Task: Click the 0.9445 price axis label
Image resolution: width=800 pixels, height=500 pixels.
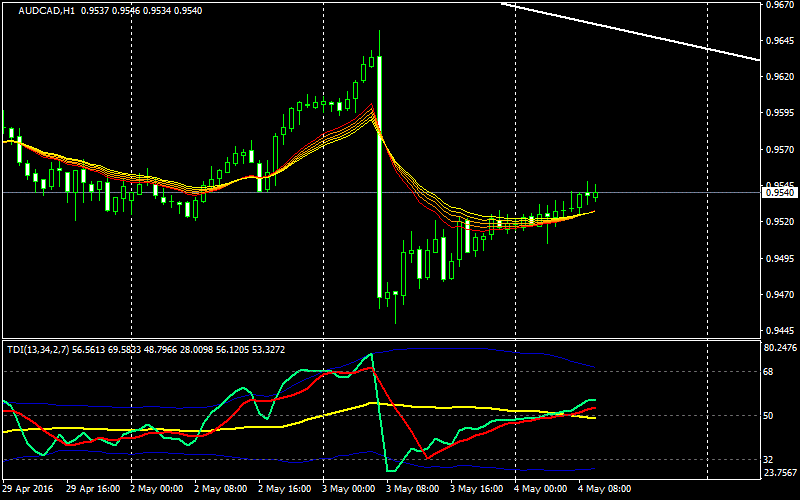Action: point(780,331)
